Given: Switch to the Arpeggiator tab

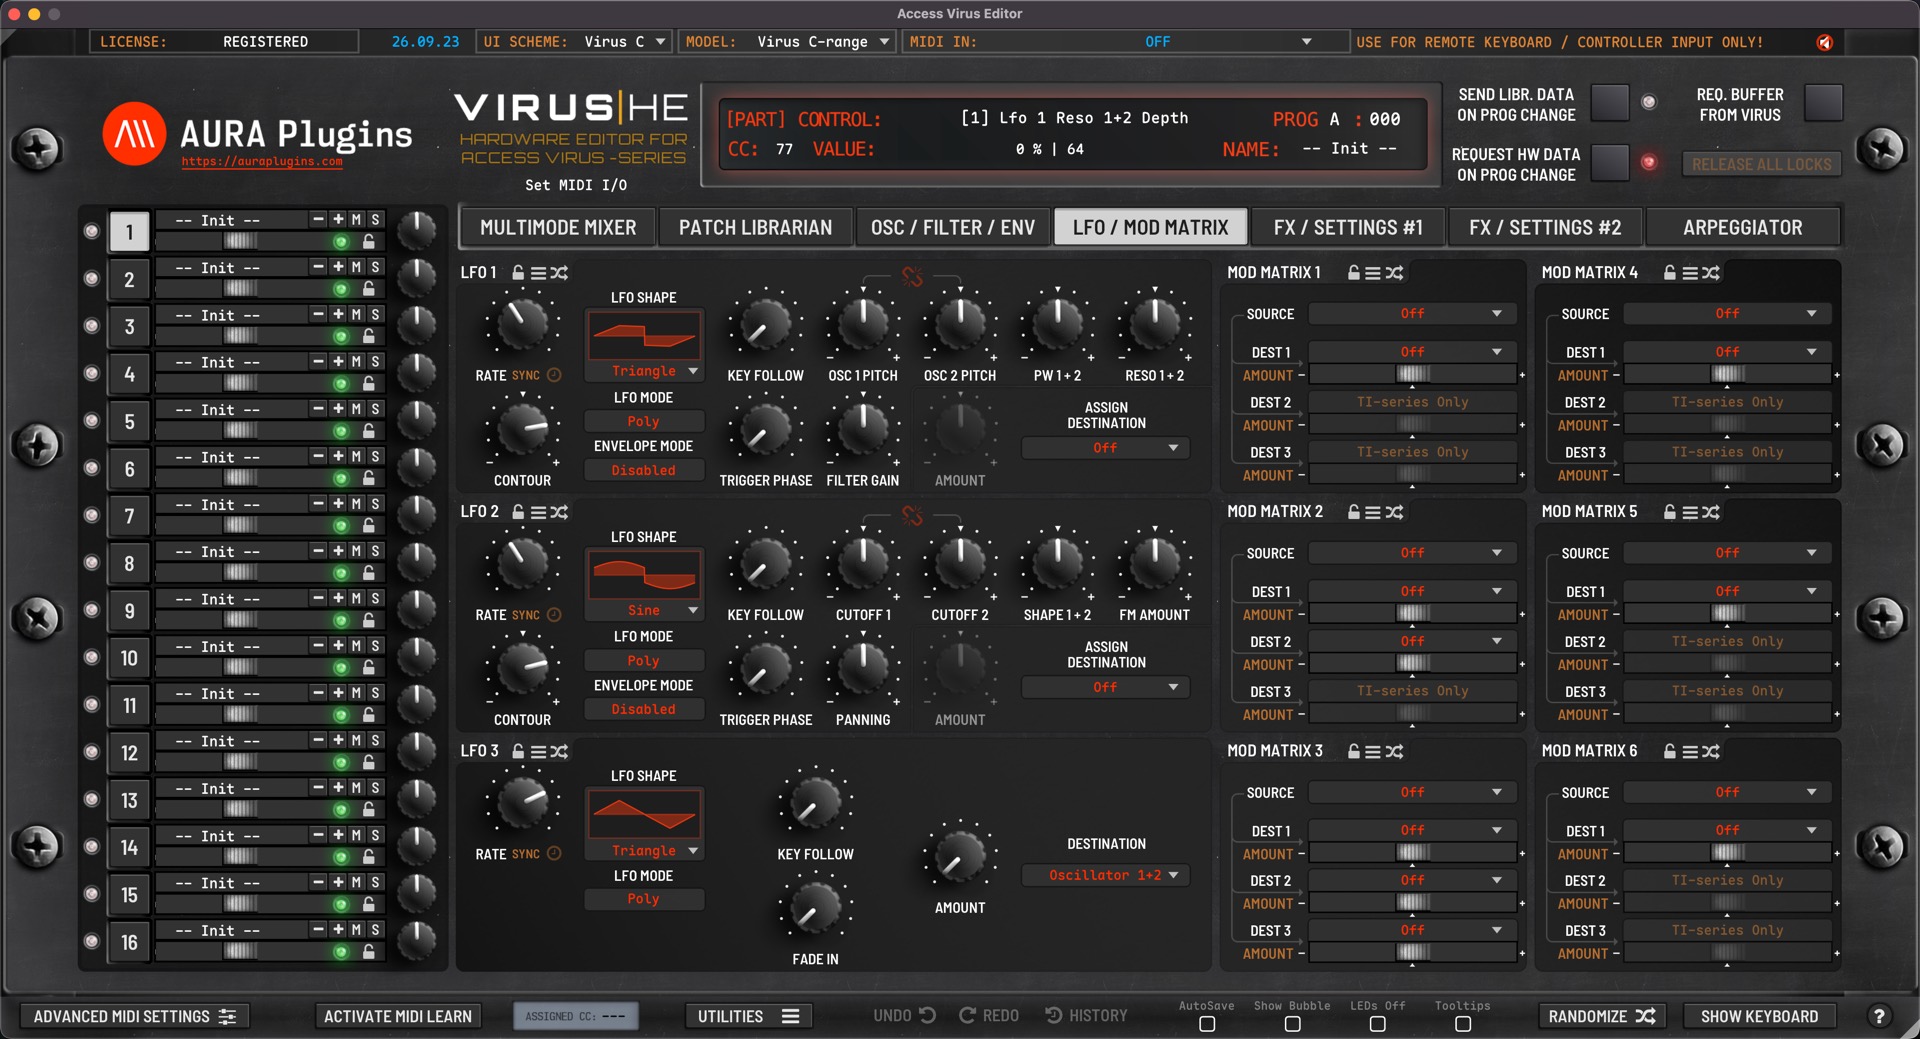Looking at the screenshot, I should point(1742,228).
